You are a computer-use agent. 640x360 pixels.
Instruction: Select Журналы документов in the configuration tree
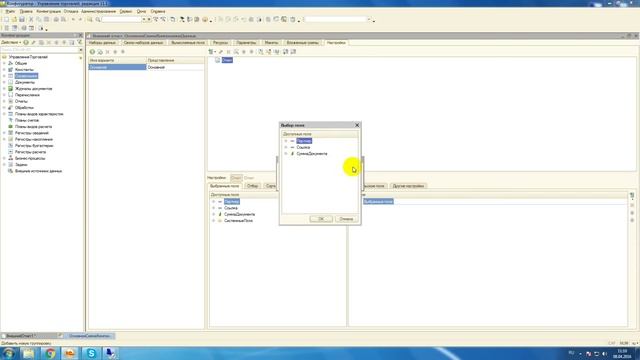[33, 89]
